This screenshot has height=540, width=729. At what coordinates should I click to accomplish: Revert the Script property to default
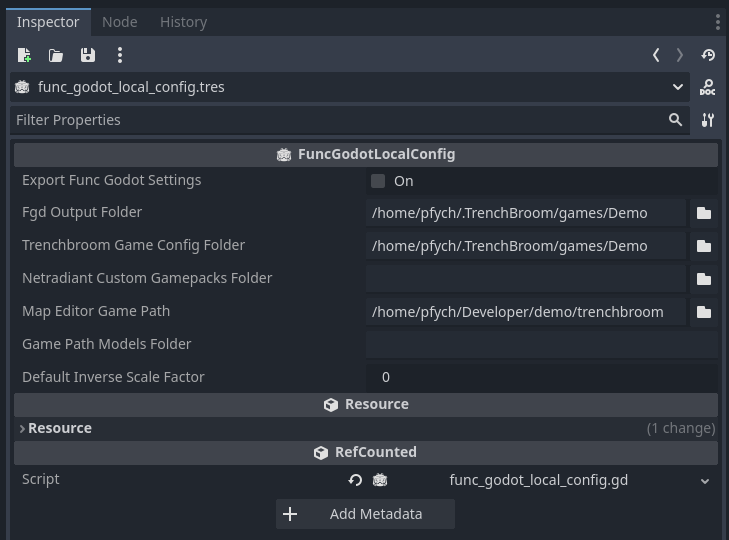click(355, 481)
